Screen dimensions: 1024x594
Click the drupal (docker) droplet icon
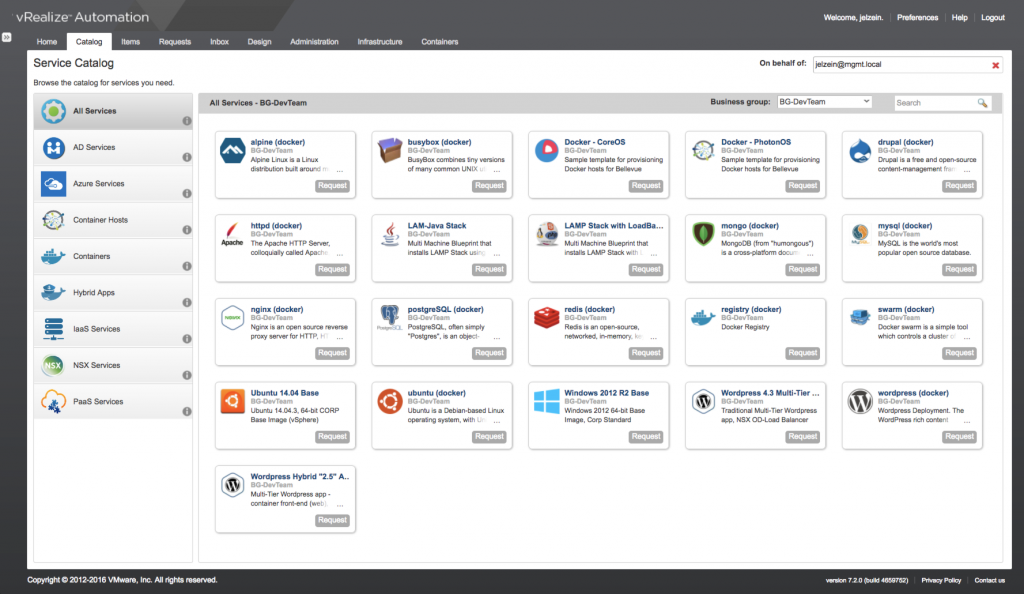[x=860, y=151]
